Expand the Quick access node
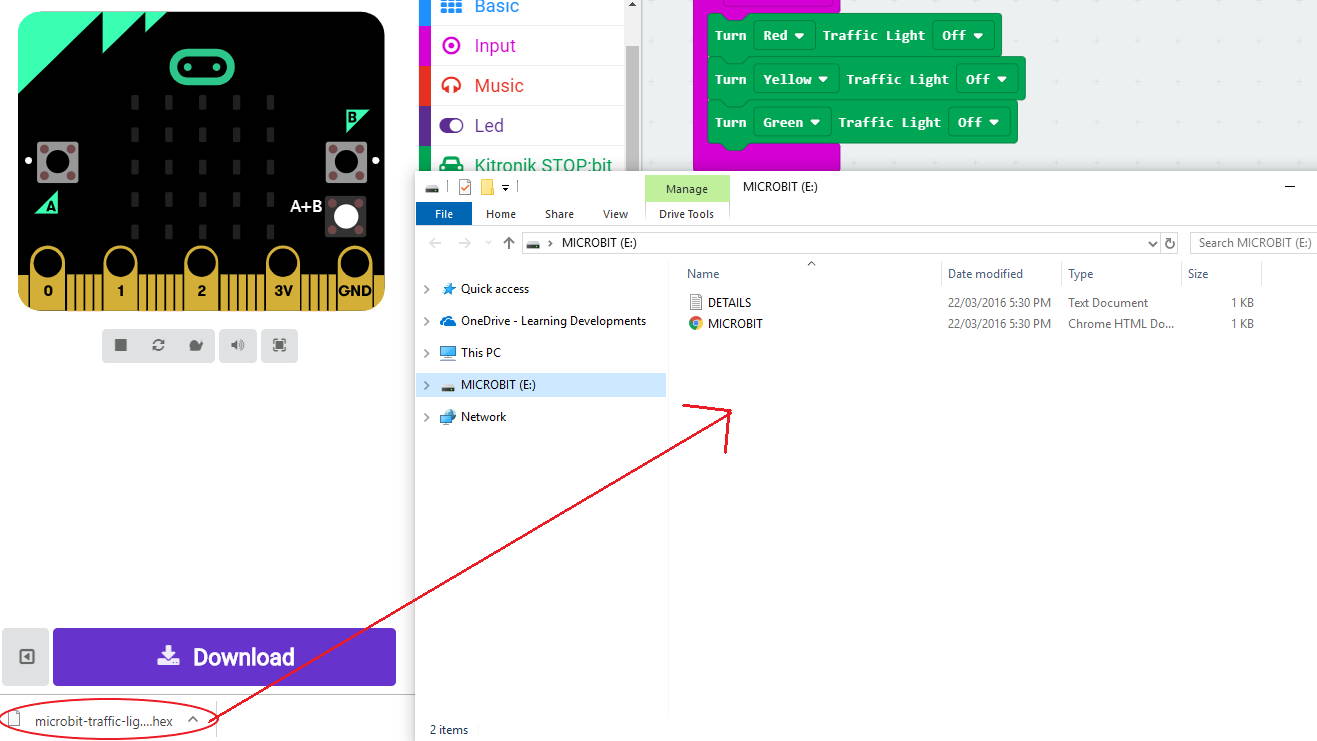 tap(427, 289)
